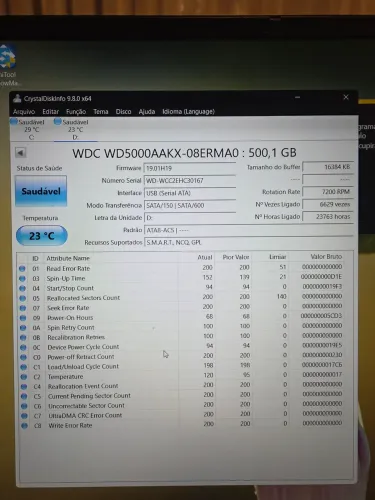Click the ID column header
The width and height of the screenshot is (375, 500).
tap(35, 259)
